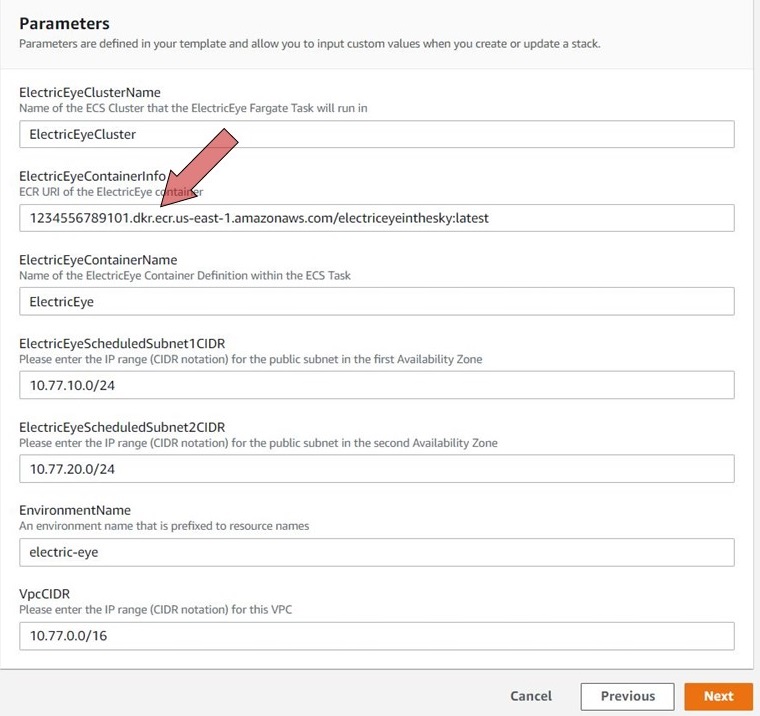Click the ElectricEyeScheduledSubnet2CIDR field with 10.77.20.0/24
This screenshot has height=716, width=760.
click(x=377, y=469)
